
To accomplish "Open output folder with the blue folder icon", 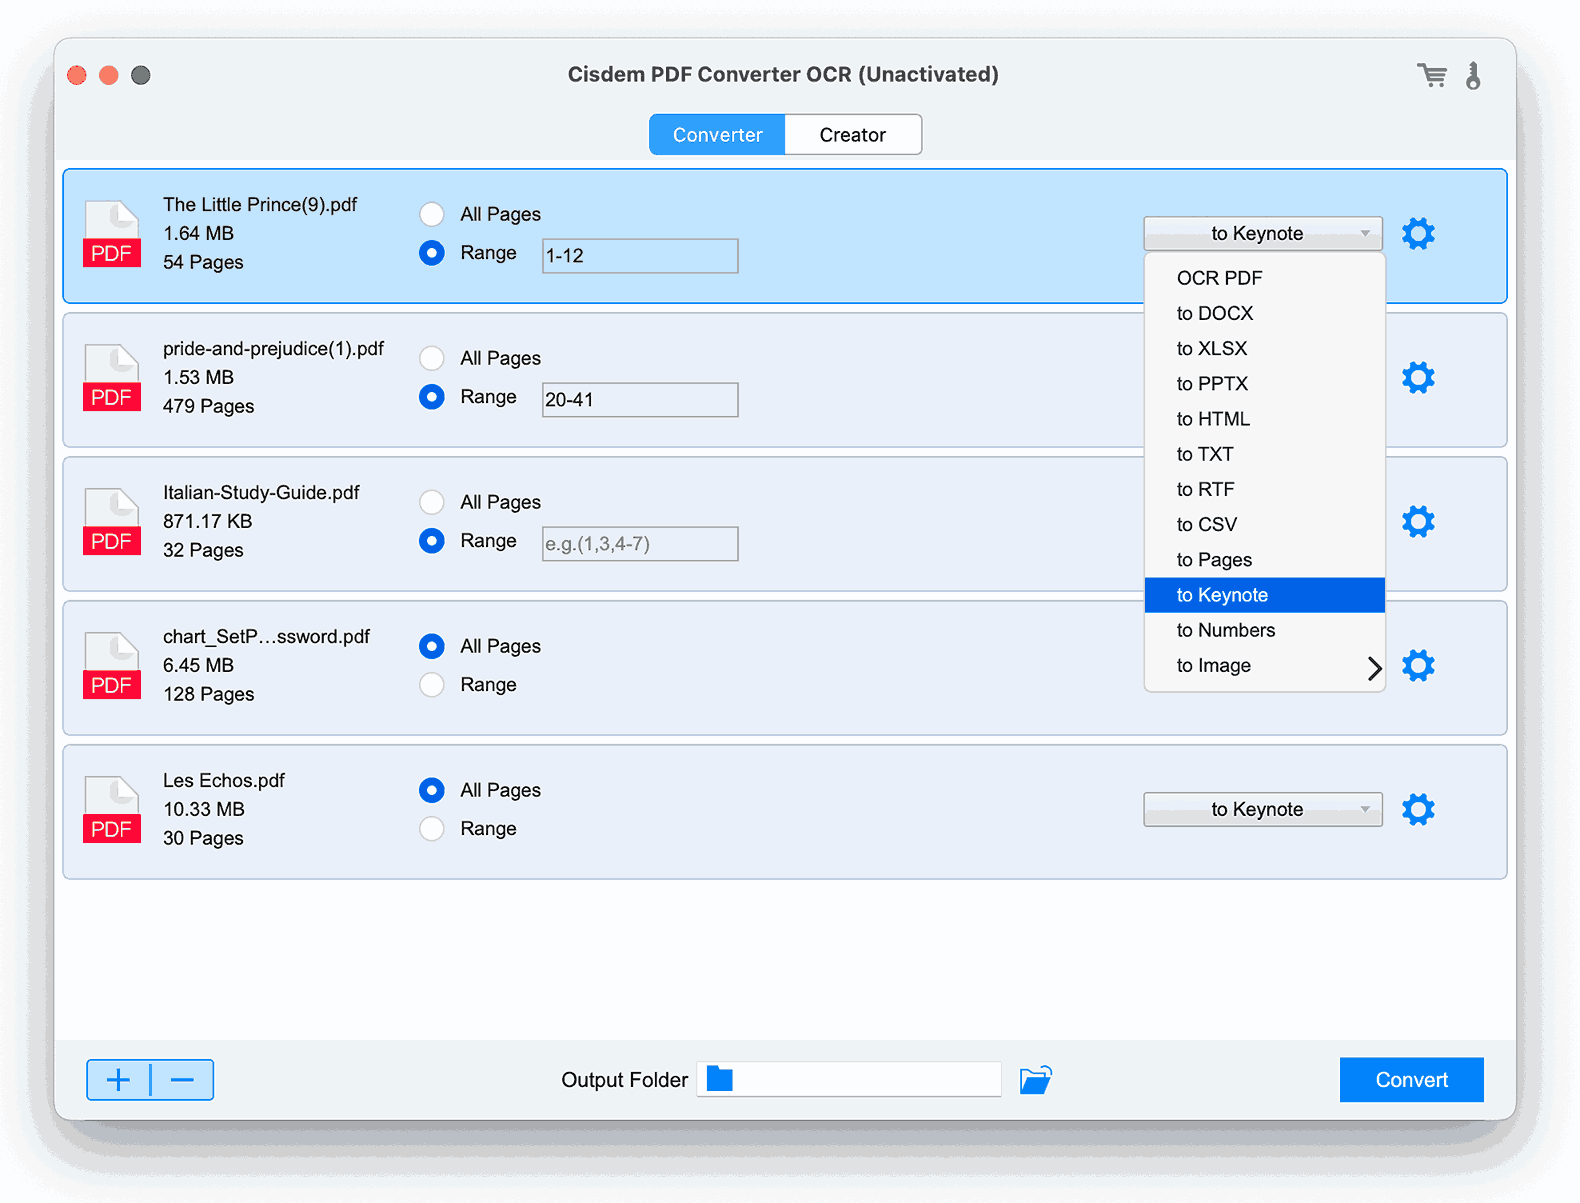I will (1036, 1080).
